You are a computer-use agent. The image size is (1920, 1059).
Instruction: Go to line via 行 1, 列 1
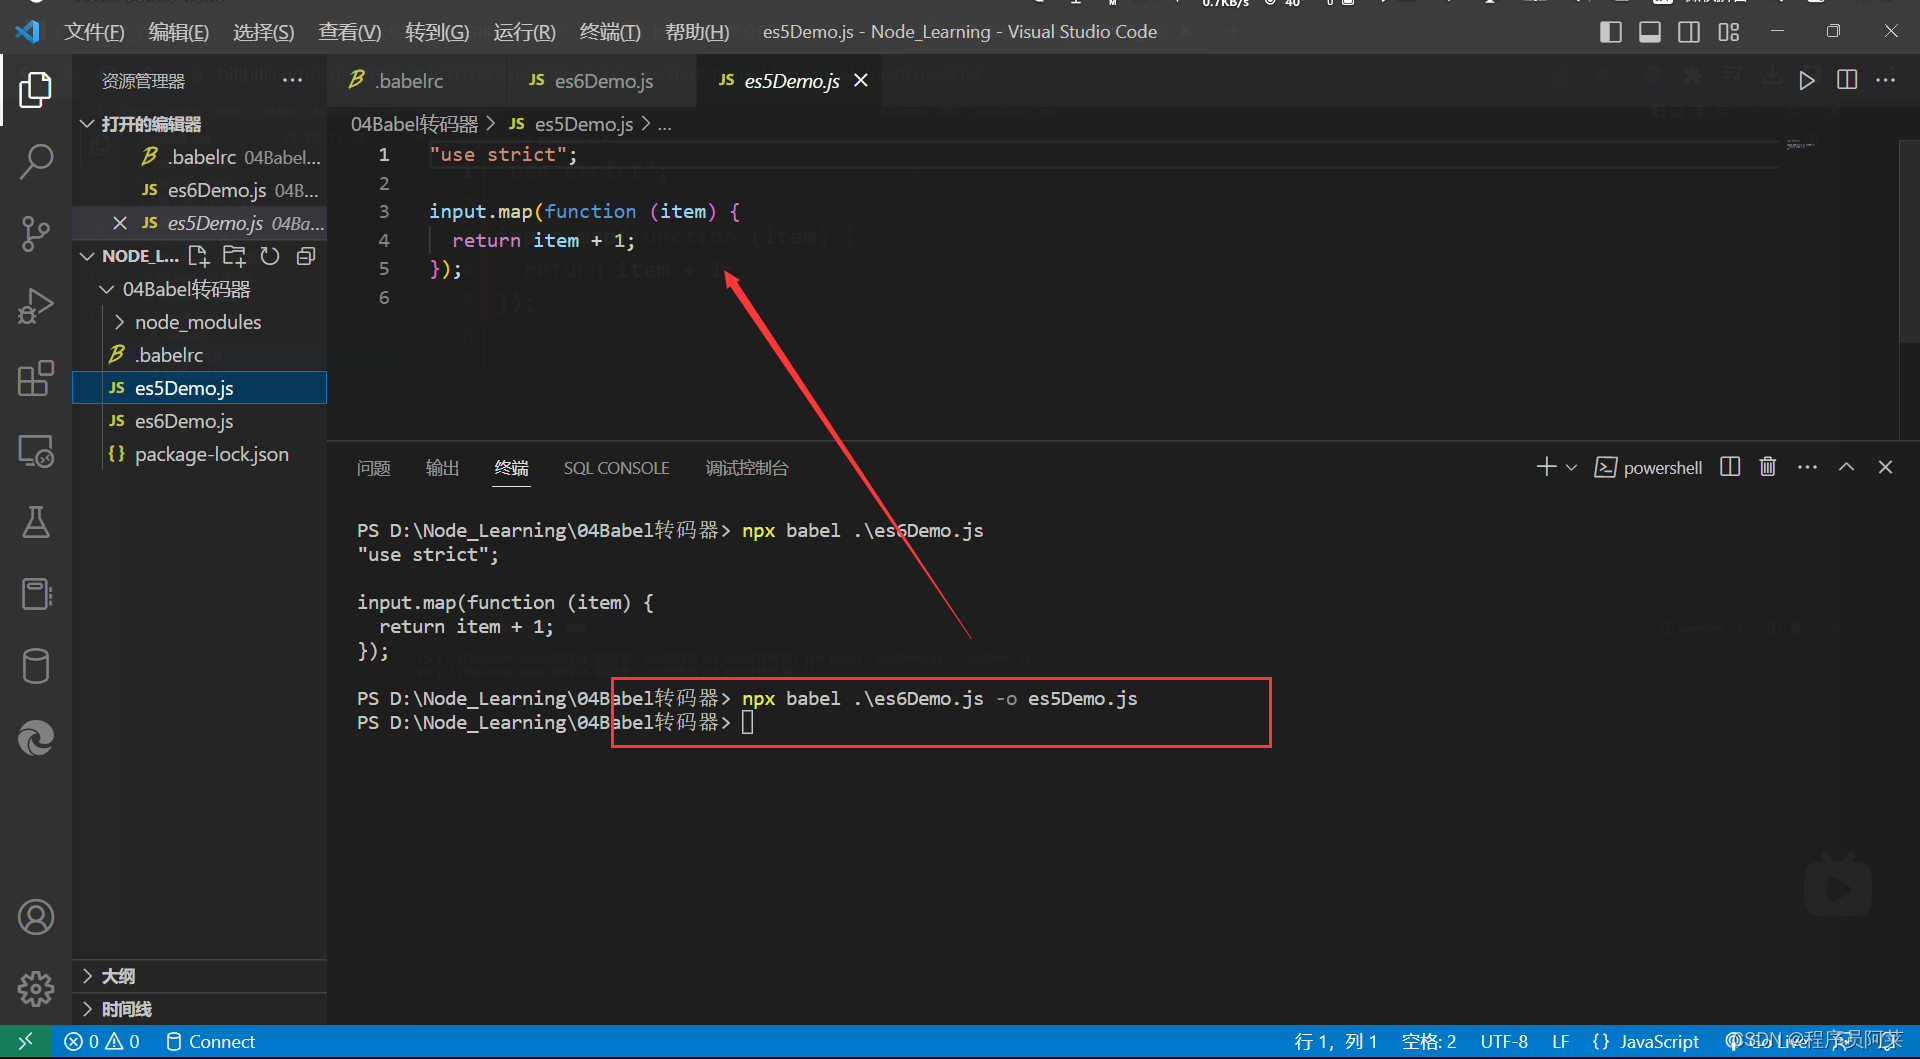point(1336,1041)
